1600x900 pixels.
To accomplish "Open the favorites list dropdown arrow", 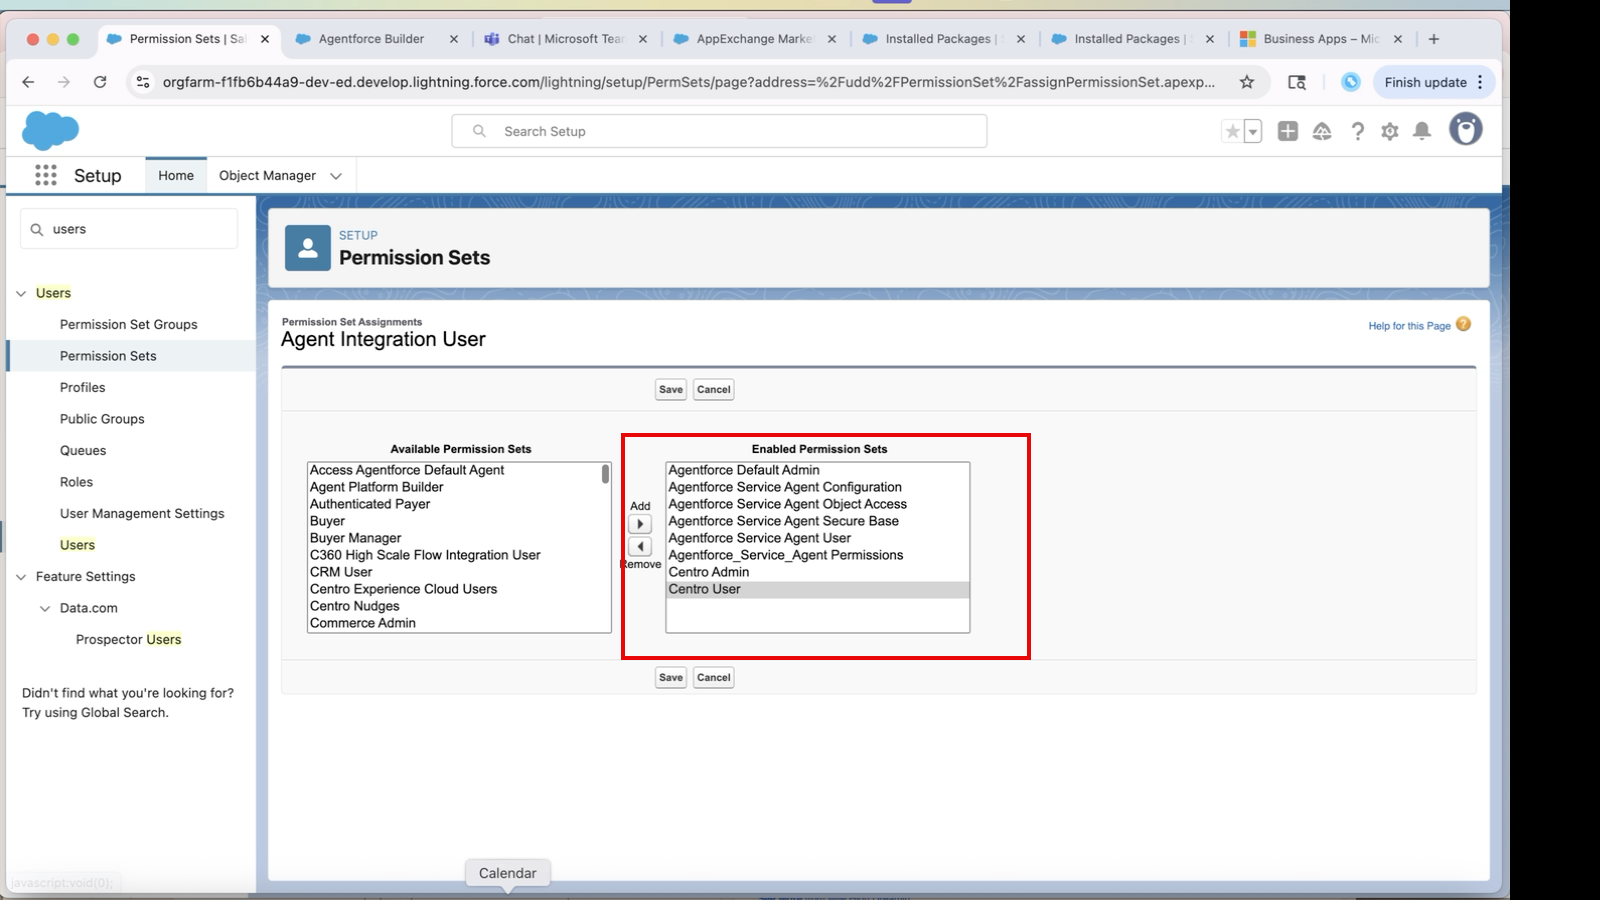I will 1252,131.
